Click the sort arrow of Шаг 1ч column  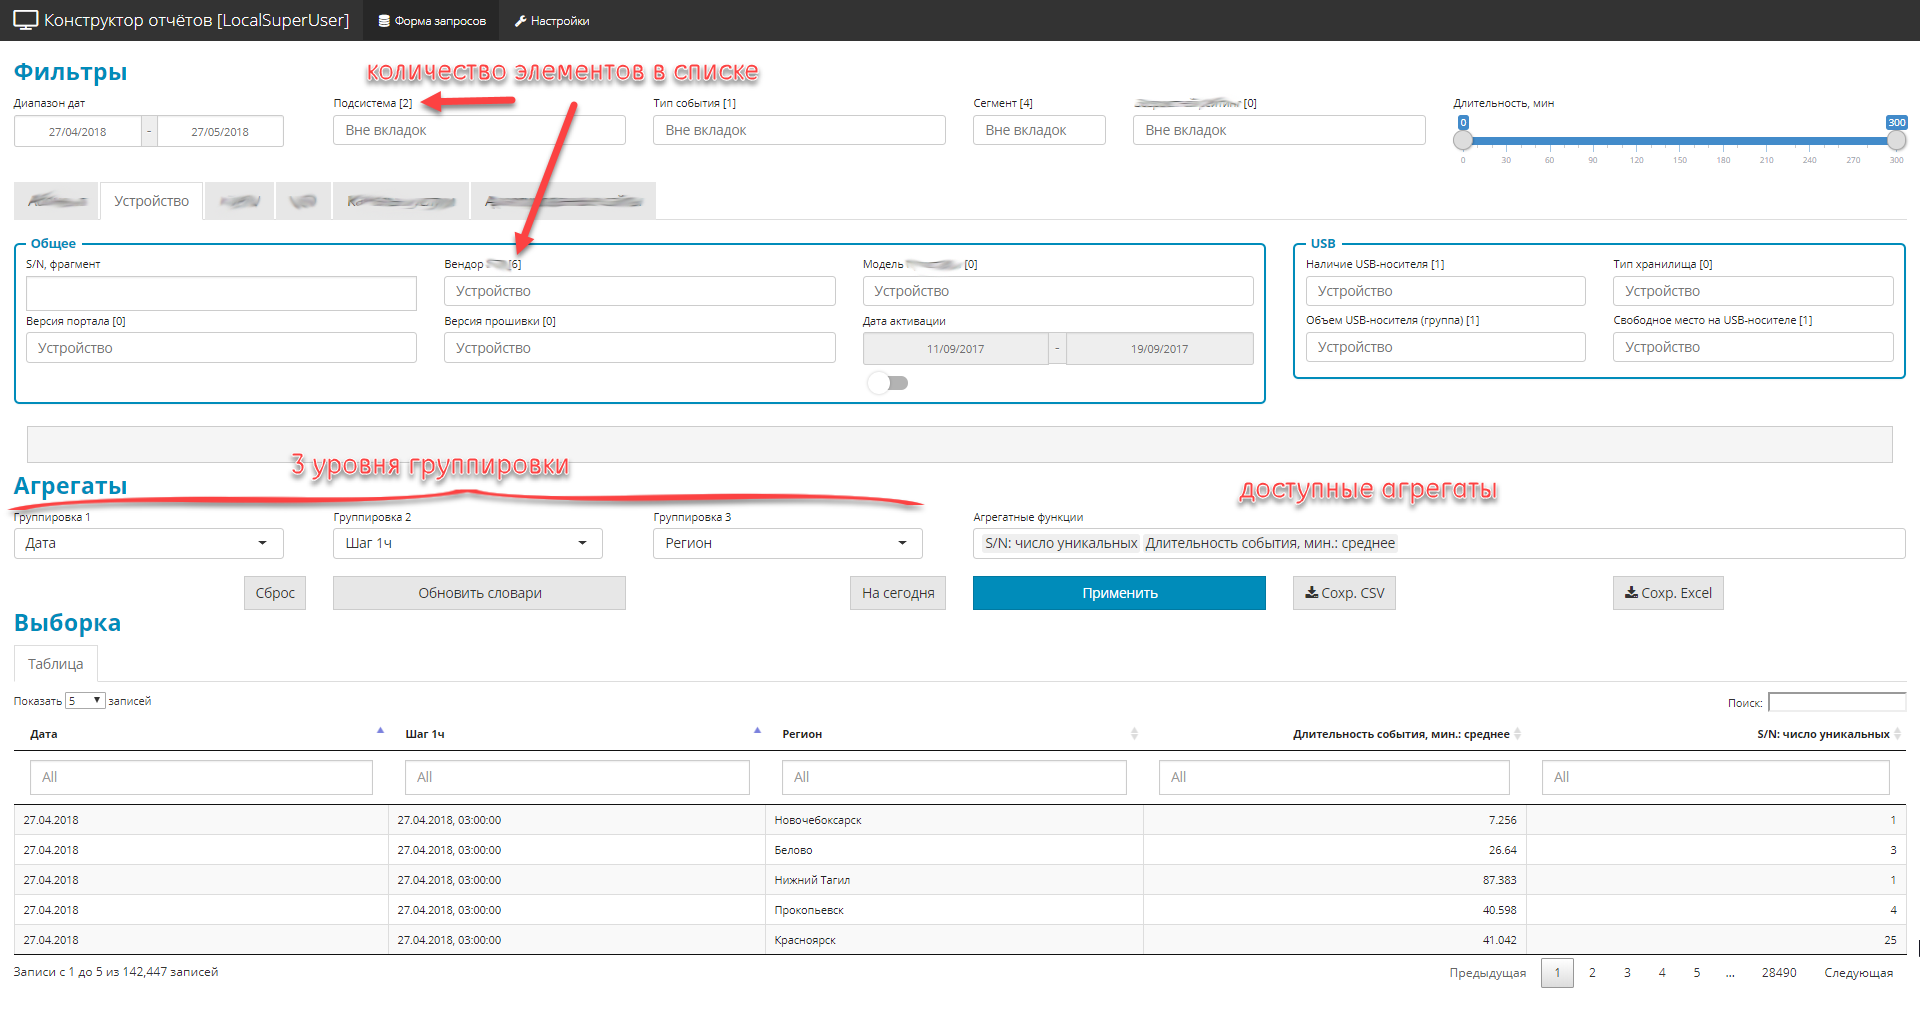(x=757, y=731)
